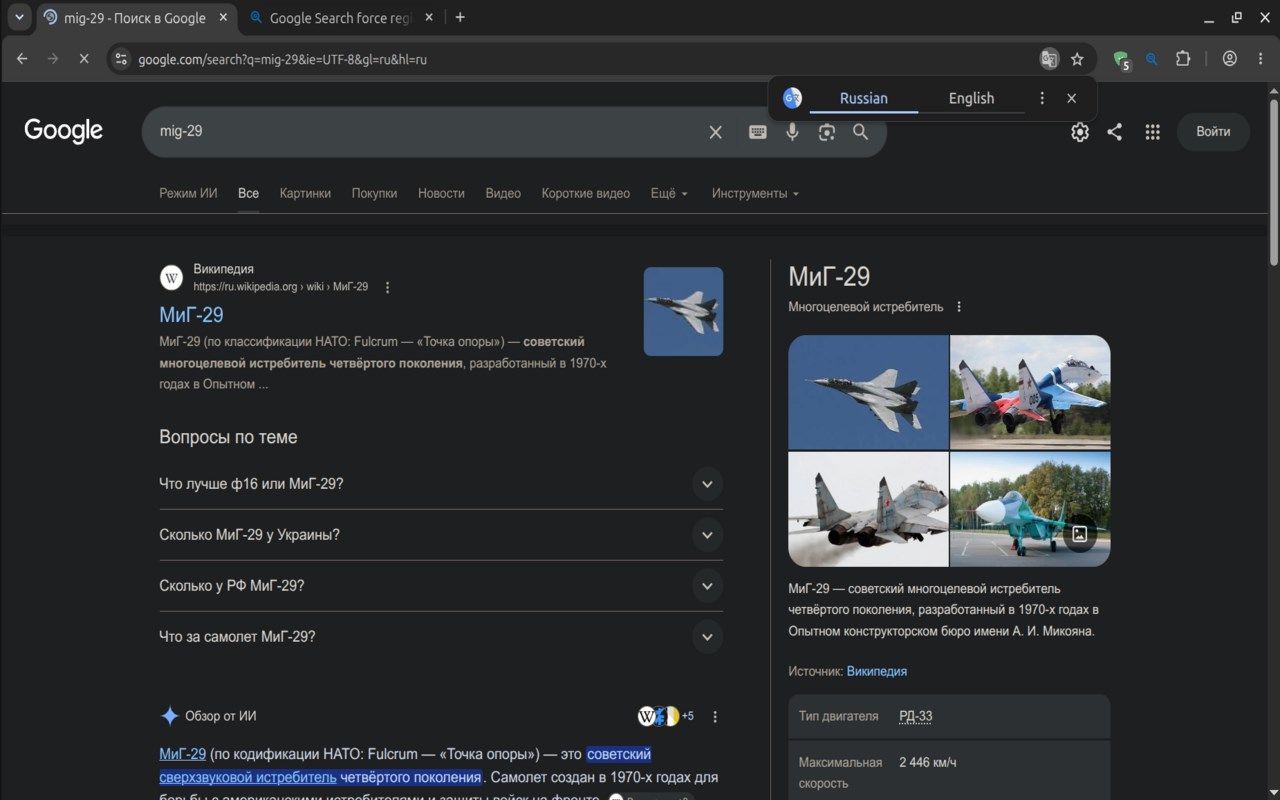Image resolution: width=1280 pixels, height=800 pixels.
Task: Open red-white-blue painted MiG photo
Action: (x=1030, y=392)
